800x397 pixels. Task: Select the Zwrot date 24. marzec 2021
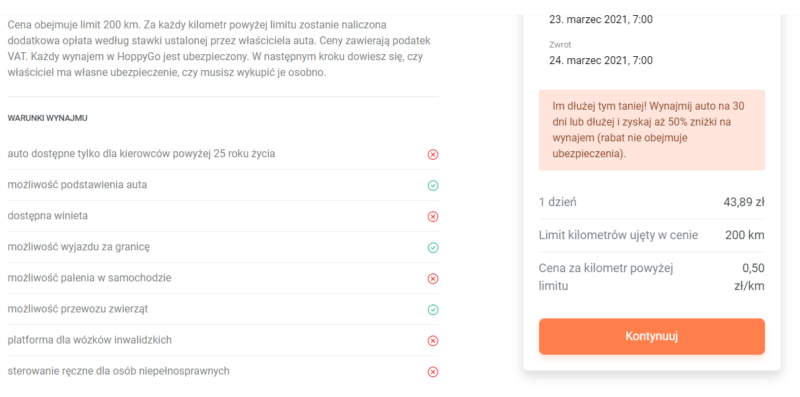(x=601, y=60)
